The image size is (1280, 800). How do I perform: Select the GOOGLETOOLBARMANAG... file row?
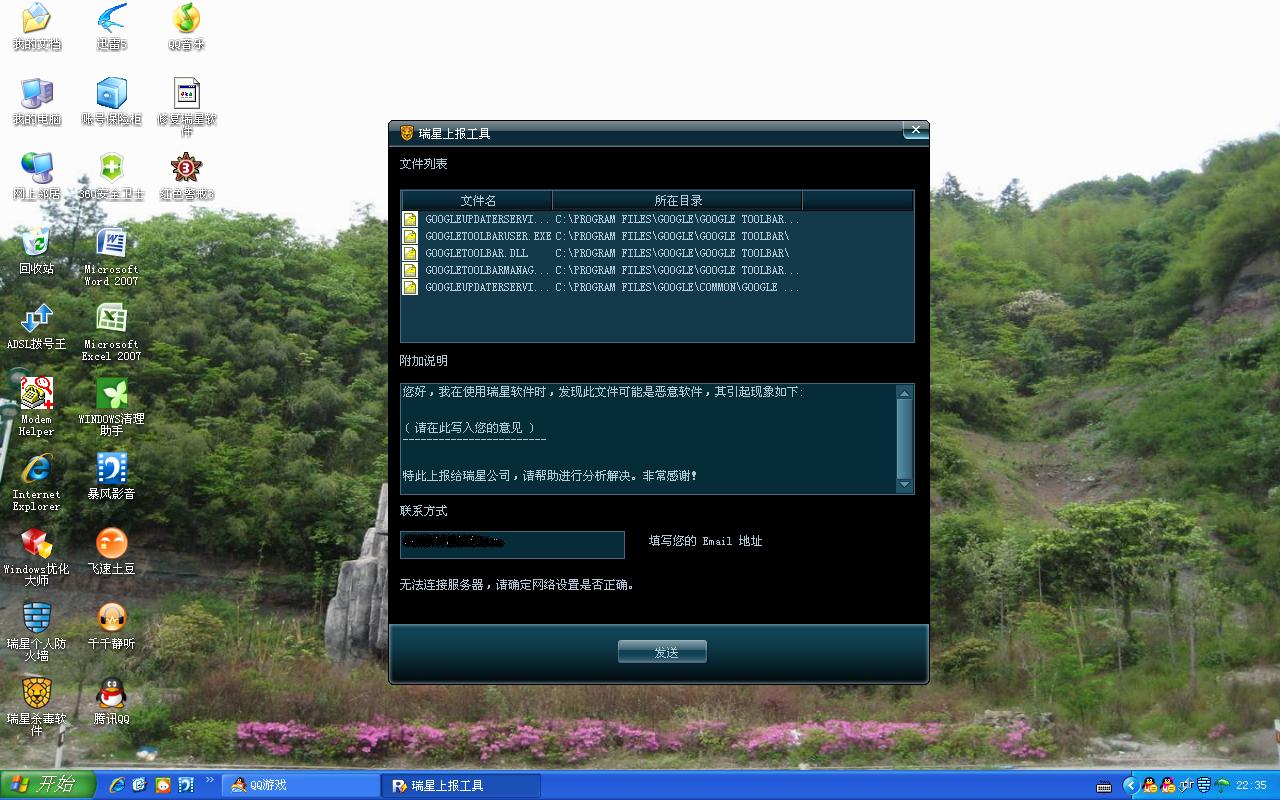coord(657,270)
